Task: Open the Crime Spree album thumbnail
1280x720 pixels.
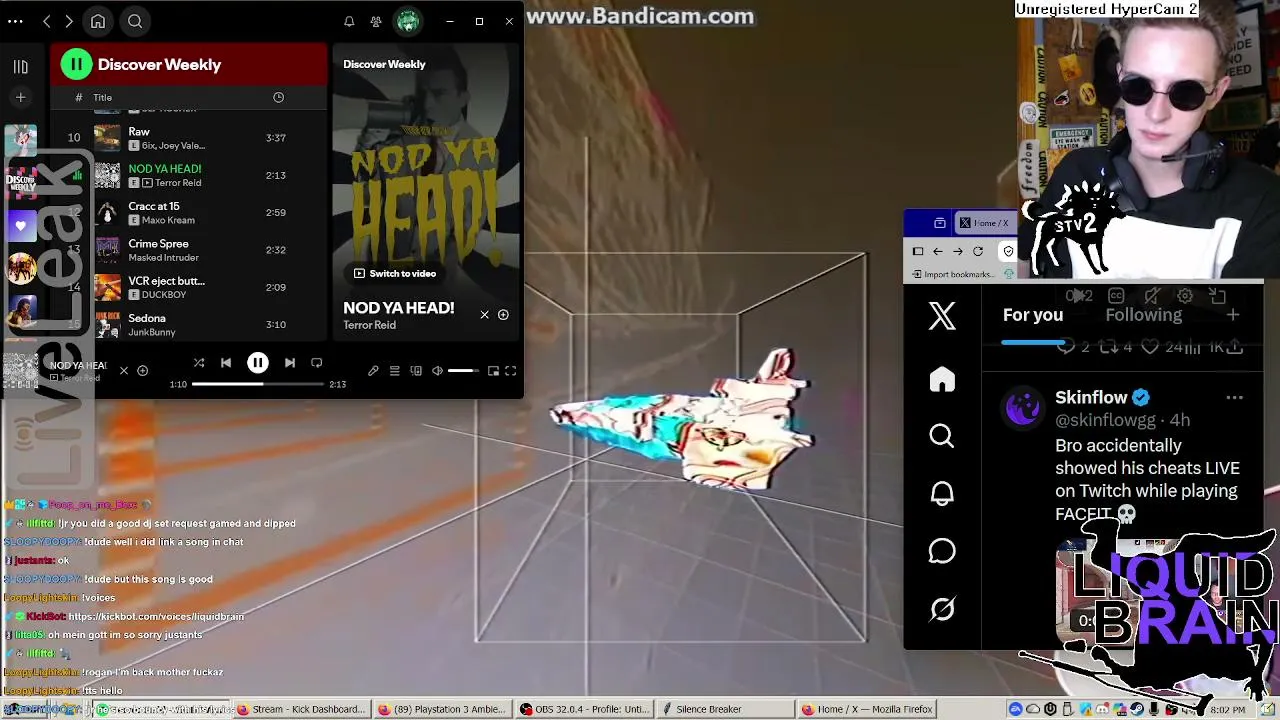Action: 107,250
